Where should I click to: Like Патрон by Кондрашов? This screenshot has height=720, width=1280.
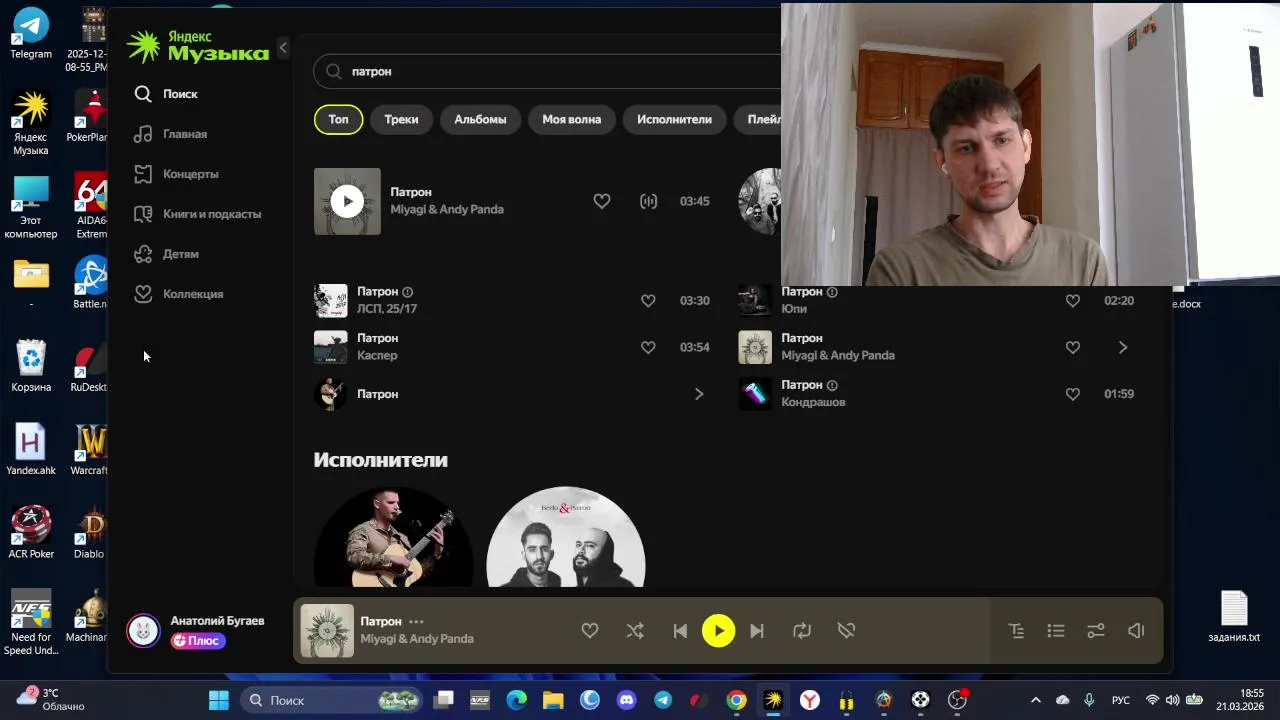[1073, 394]
